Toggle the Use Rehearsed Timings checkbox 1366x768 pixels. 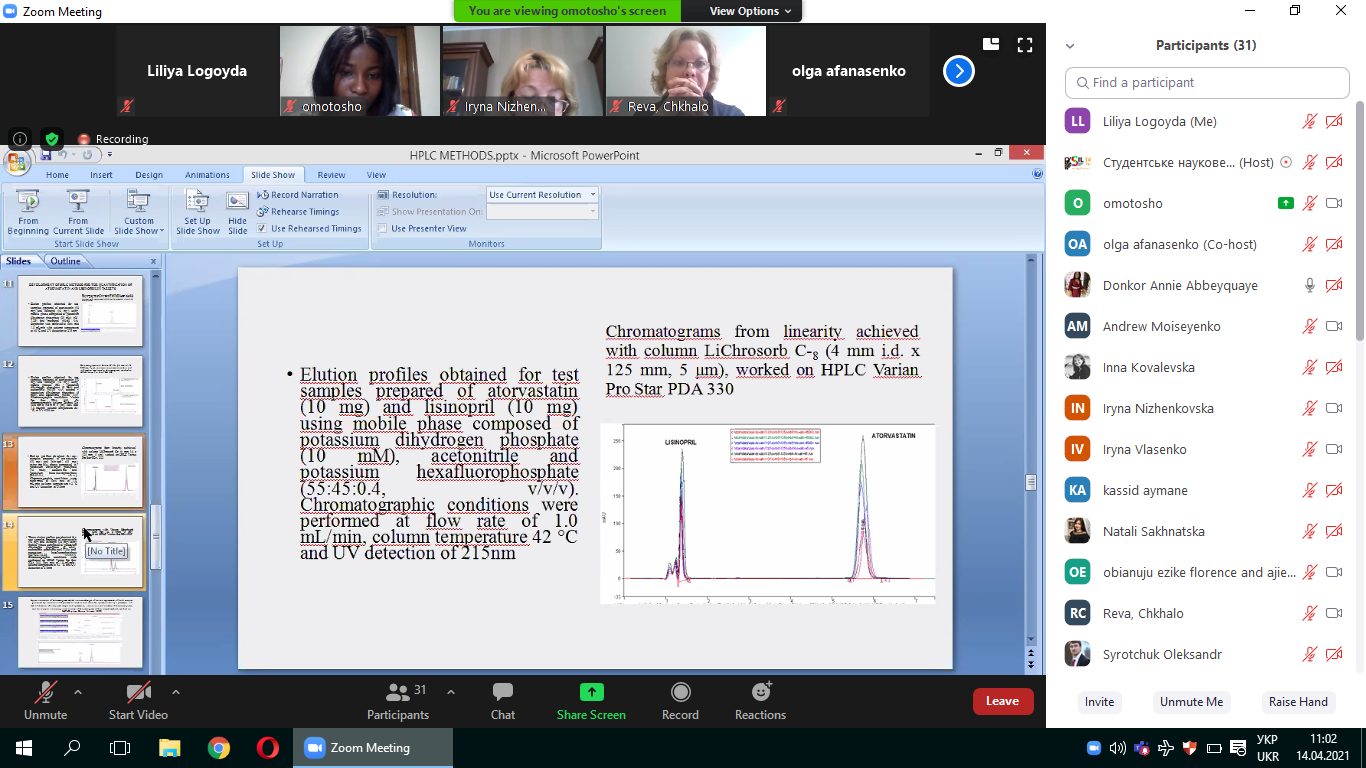click(x=264, y=228)
